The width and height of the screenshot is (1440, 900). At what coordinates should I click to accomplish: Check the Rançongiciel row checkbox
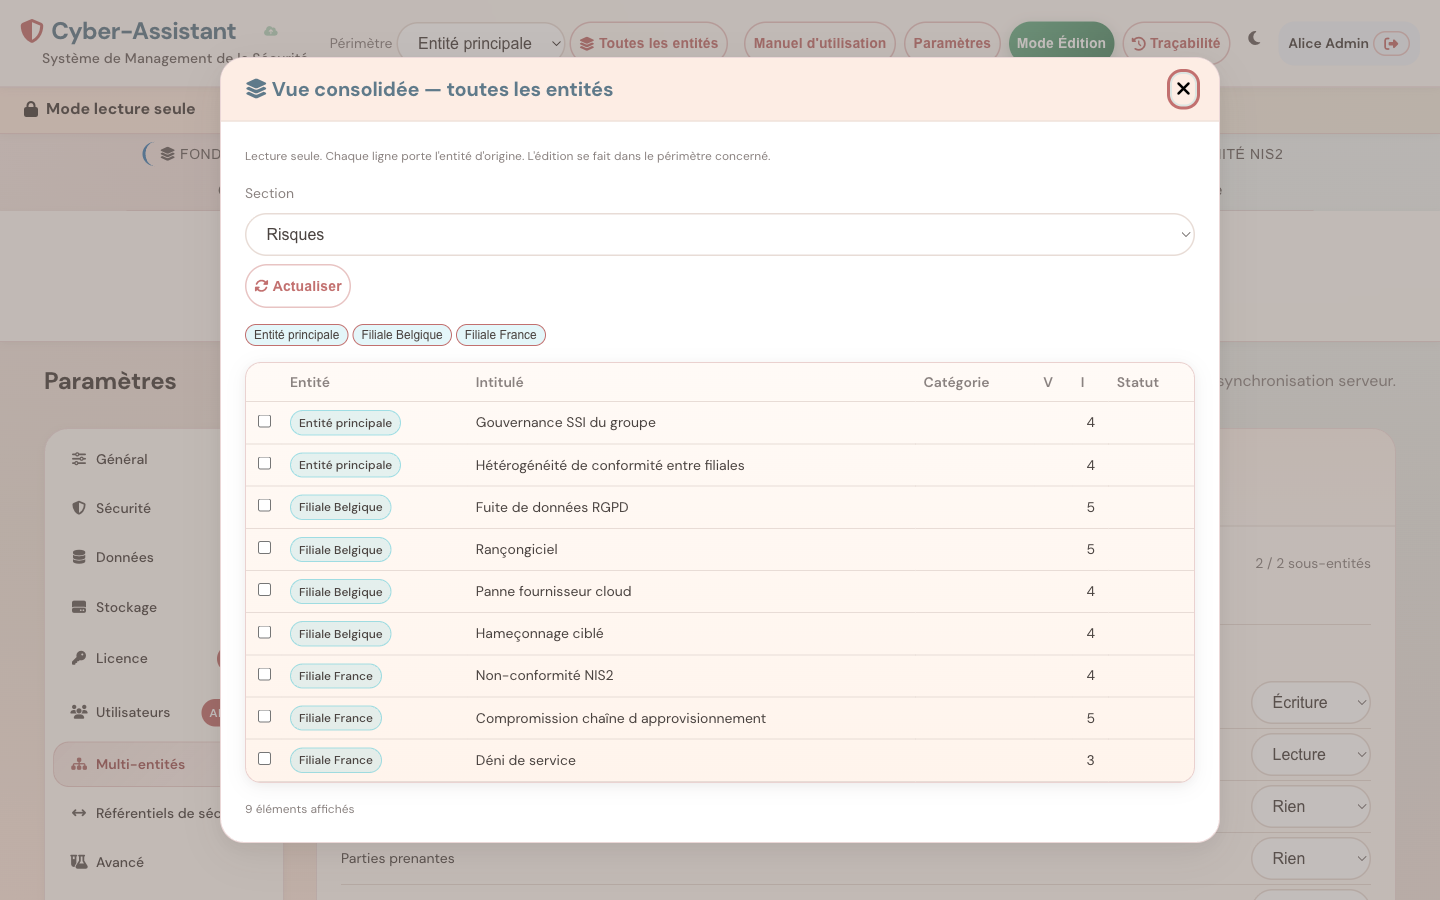(264, 547)
